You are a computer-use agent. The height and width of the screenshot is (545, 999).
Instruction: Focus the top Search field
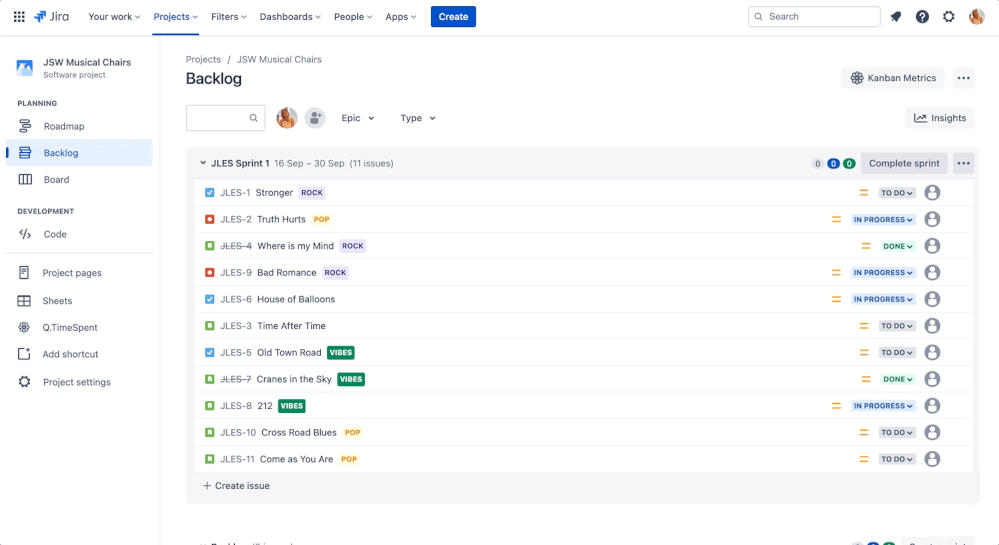click(814, 17)
